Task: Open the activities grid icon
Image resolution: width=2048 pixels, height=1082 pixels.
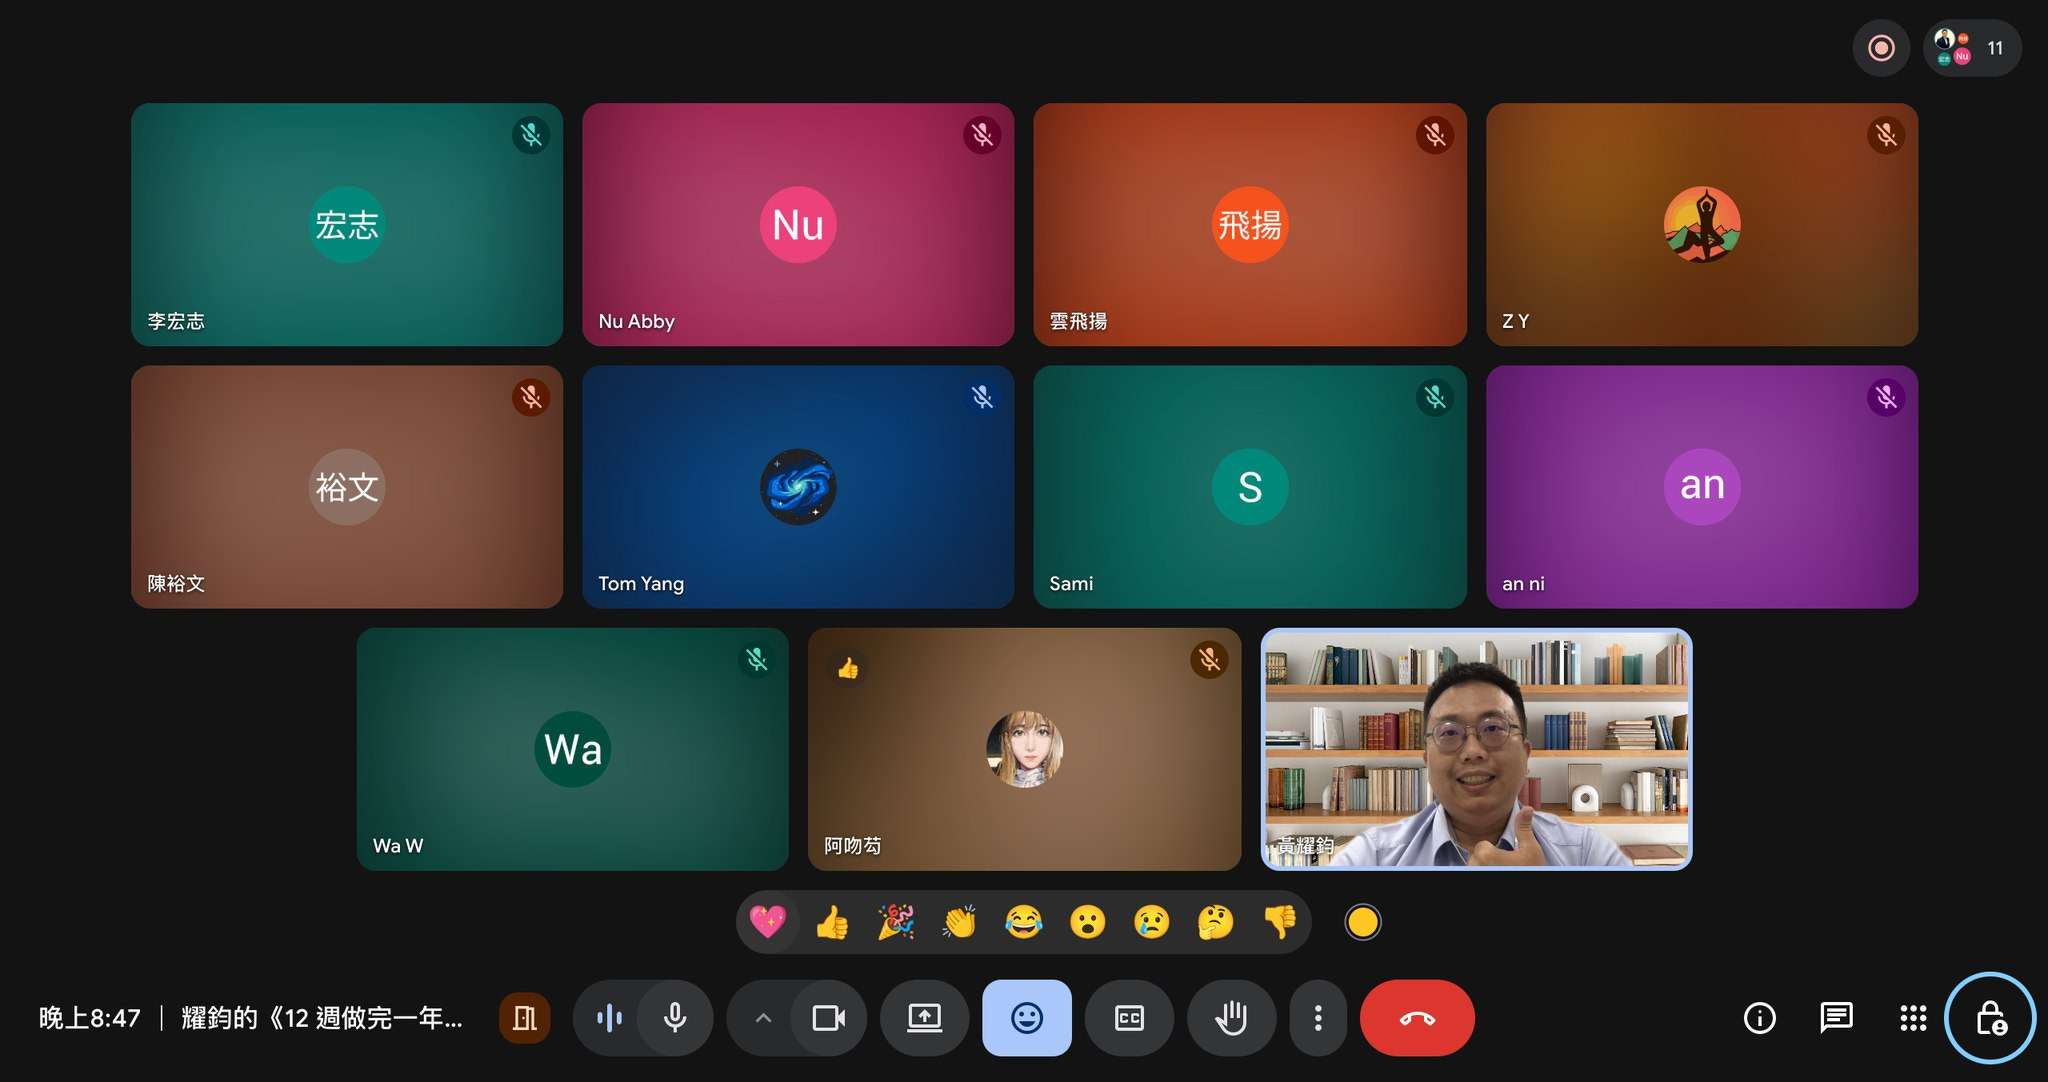Action: pos(1912,1018)
